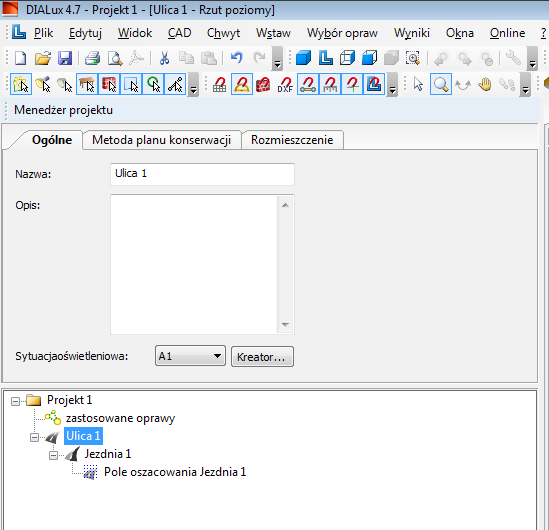Viewport: 549px width, 530px height.
Task: Expand standard toolbar overflow options
Action: (277, 59)
